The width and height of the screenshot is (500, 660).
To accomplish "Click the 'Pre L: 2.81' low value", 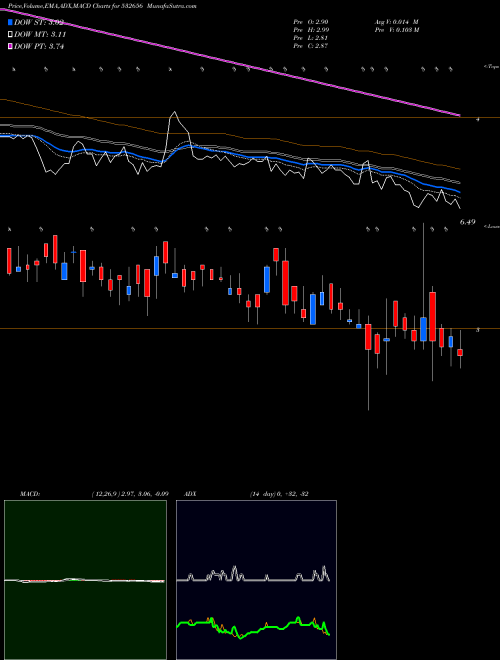I will pyautogui.click(x=311, y=38).
